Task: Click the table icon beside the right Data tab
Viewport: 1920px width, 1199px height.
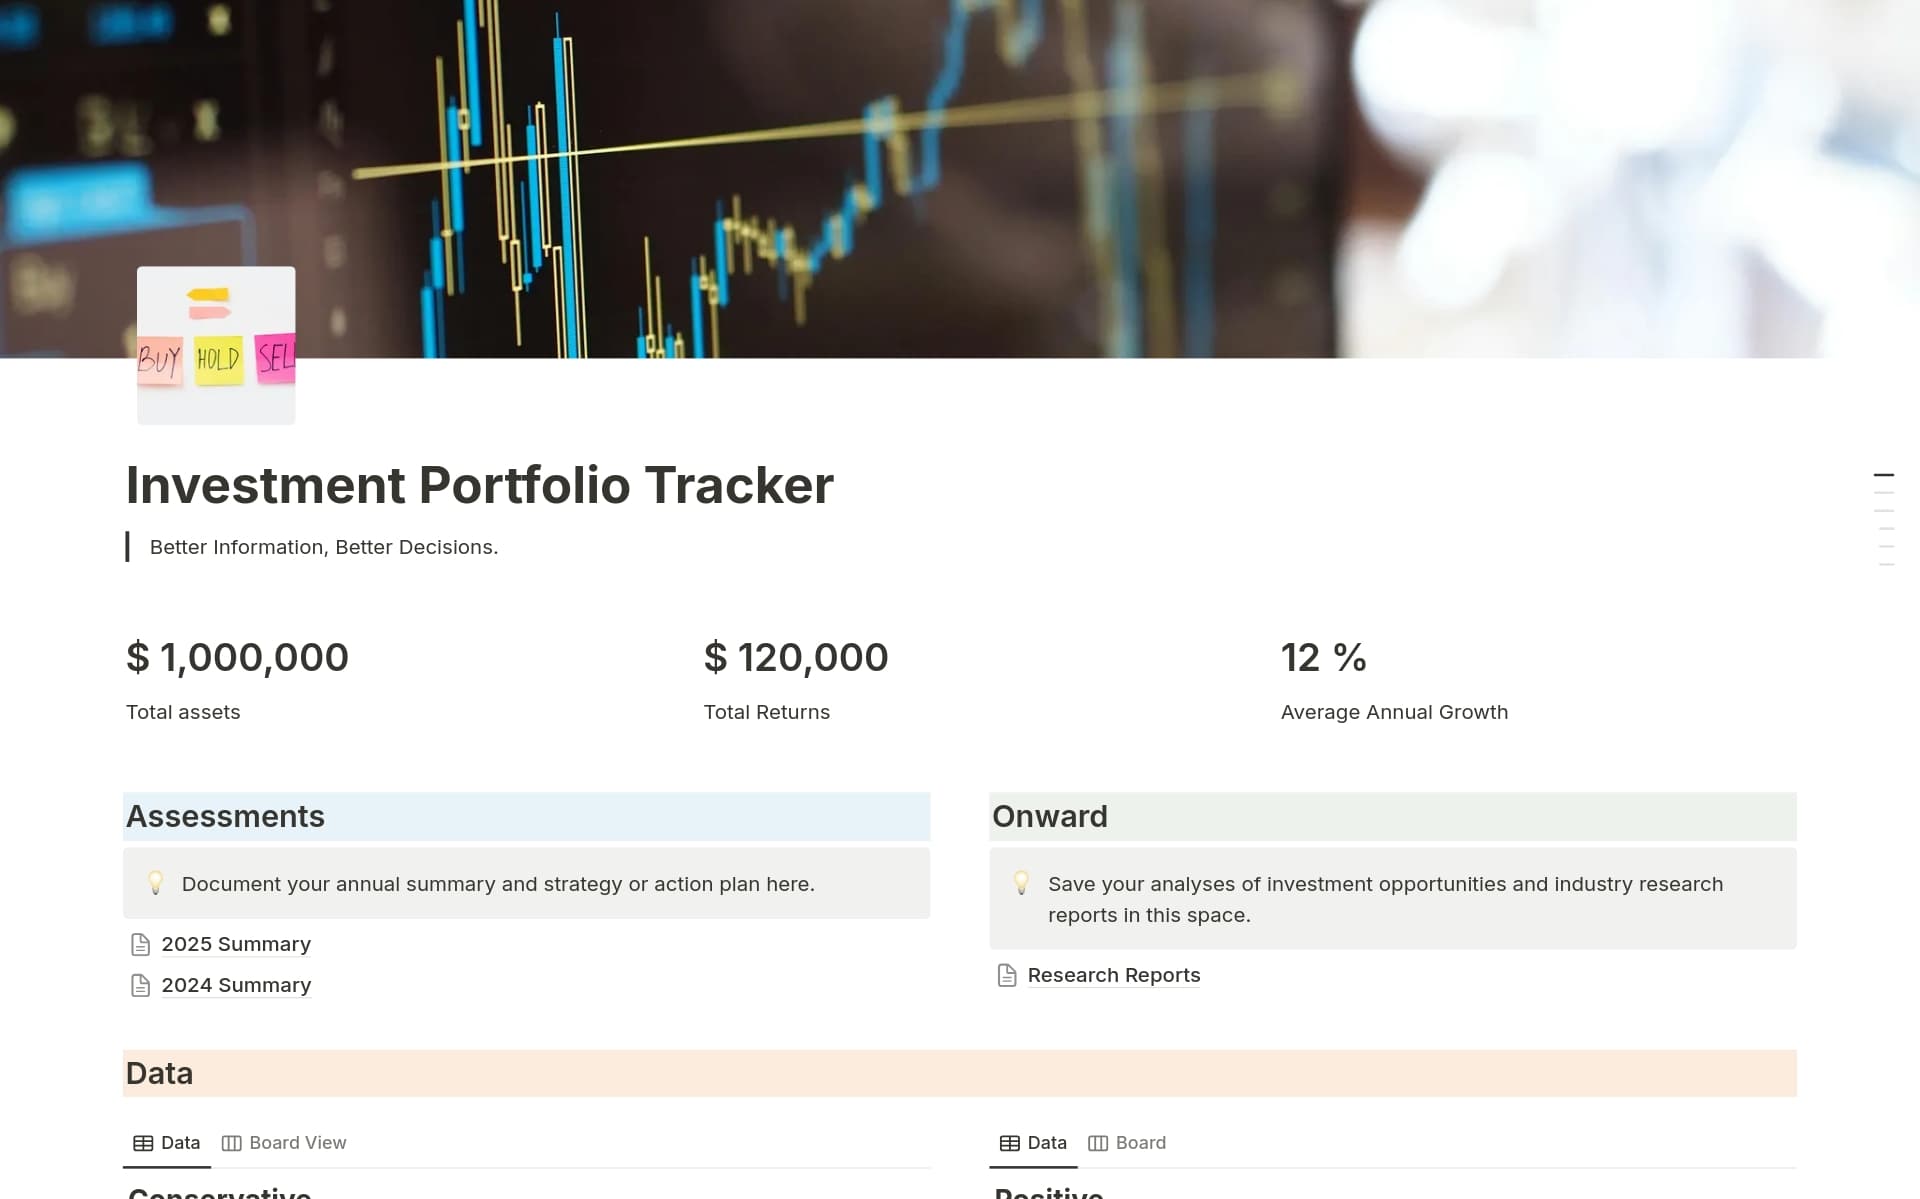Action: coord(1008,1142)
